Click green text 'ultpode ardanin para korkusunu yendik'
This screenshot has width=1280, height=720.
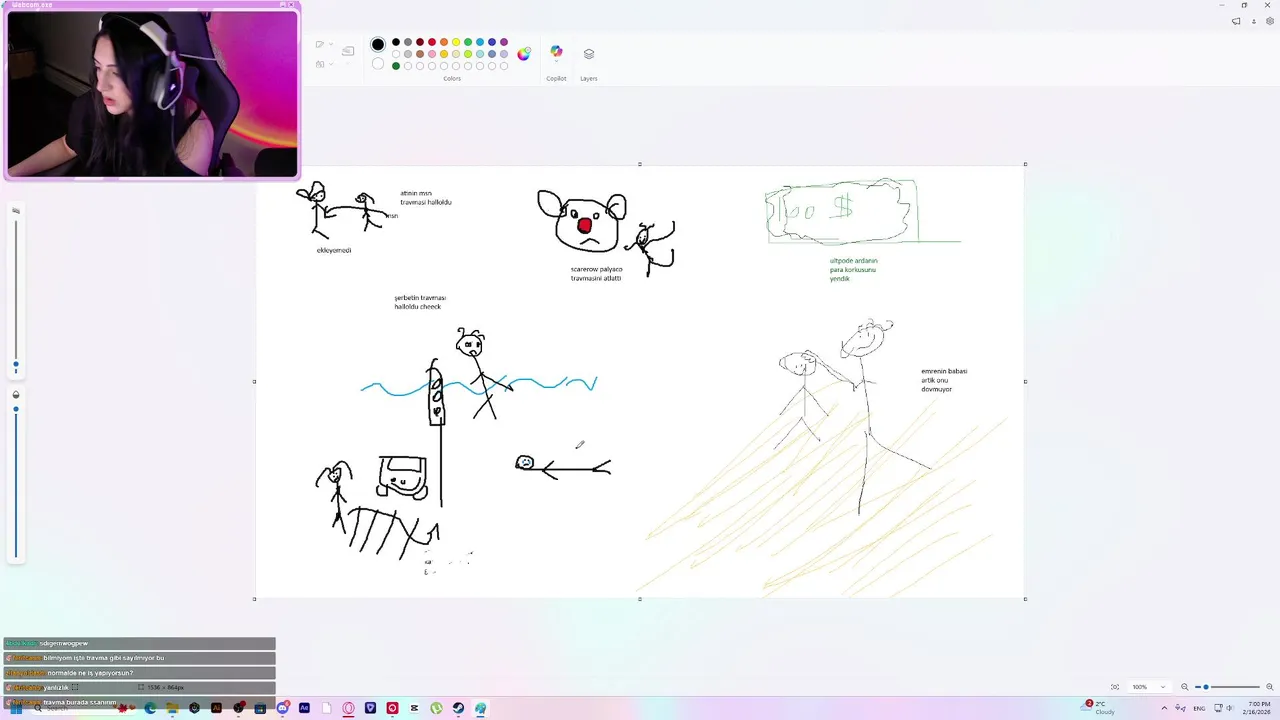853,269
